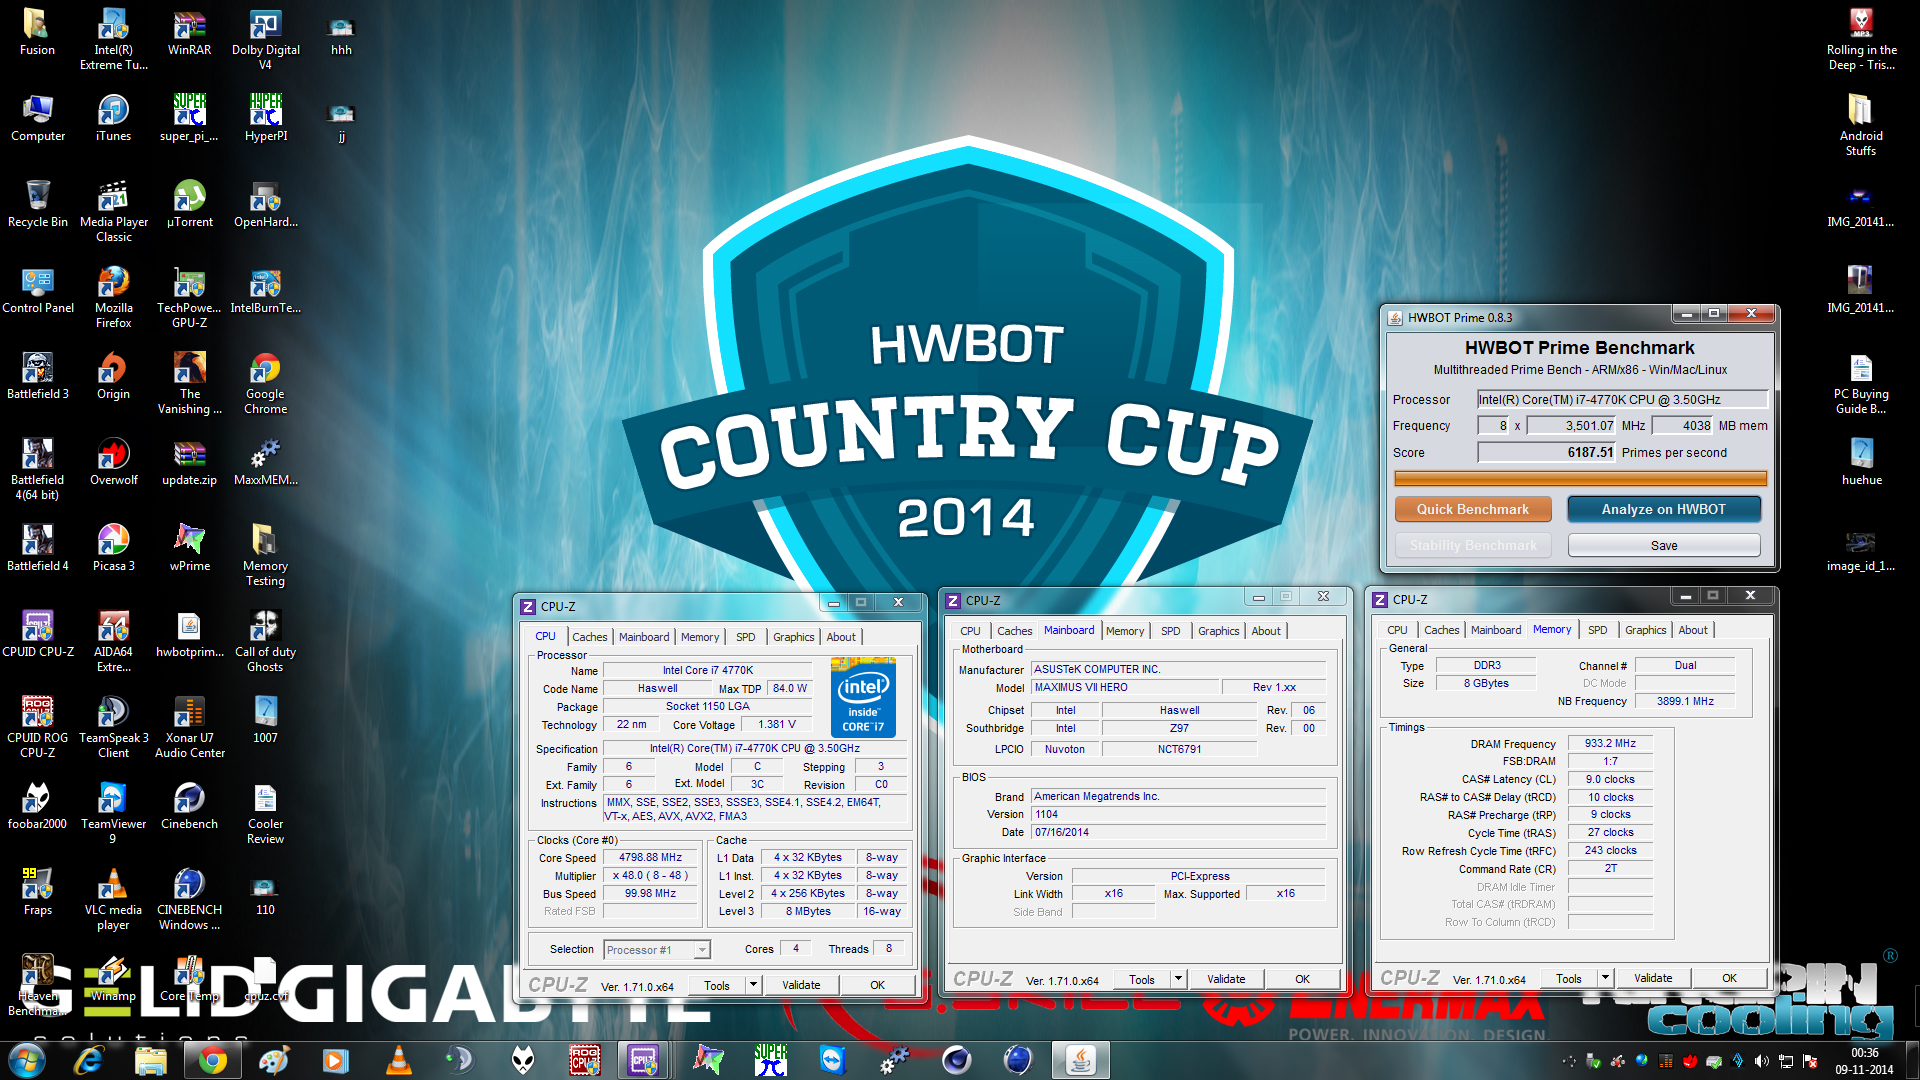The height and width of the screenshot is (1080, 1920).
Task: Open the Recycle Bin icon
Action: (38, 204)
